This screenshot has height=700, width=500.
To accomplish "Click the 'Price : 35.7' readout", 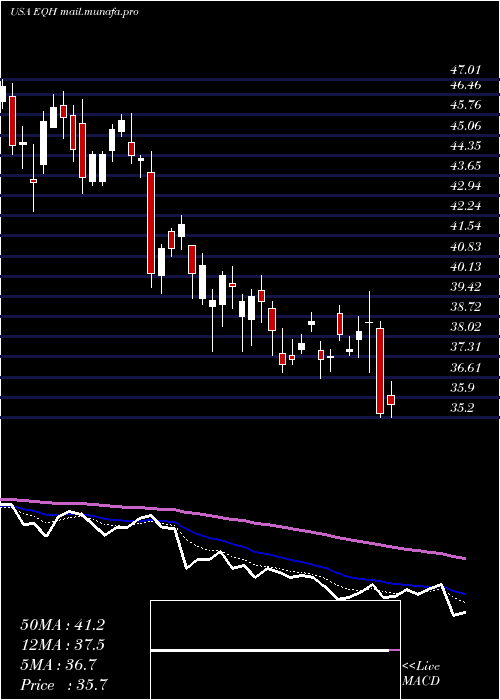I will point(64,685).
